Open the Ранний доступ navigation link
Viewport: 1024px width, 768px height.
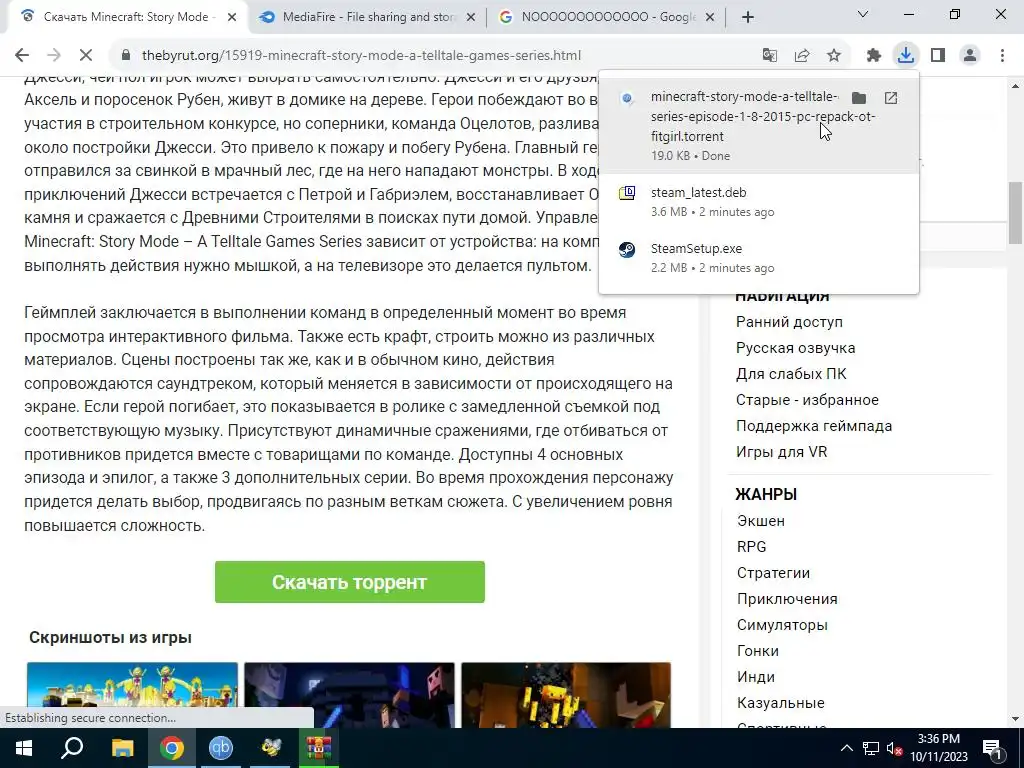click(x=789, y=322)
